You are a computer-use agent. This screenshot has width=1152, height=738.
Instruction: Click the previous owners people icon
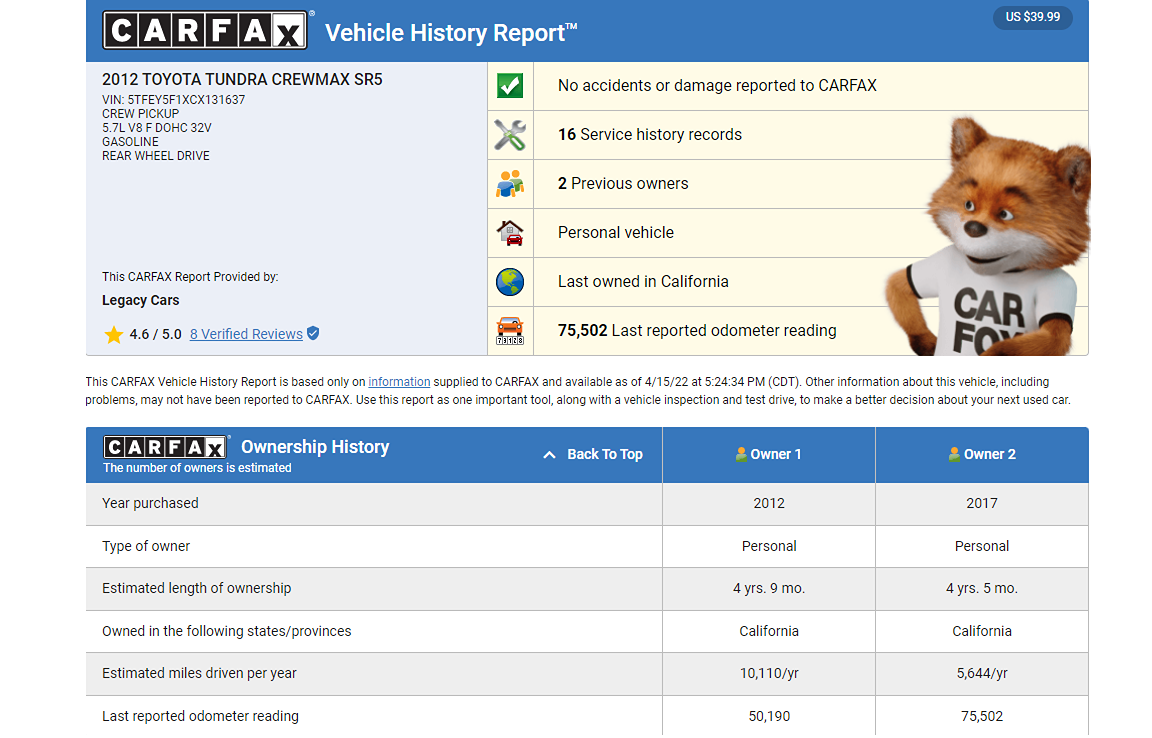pos(510,184)
